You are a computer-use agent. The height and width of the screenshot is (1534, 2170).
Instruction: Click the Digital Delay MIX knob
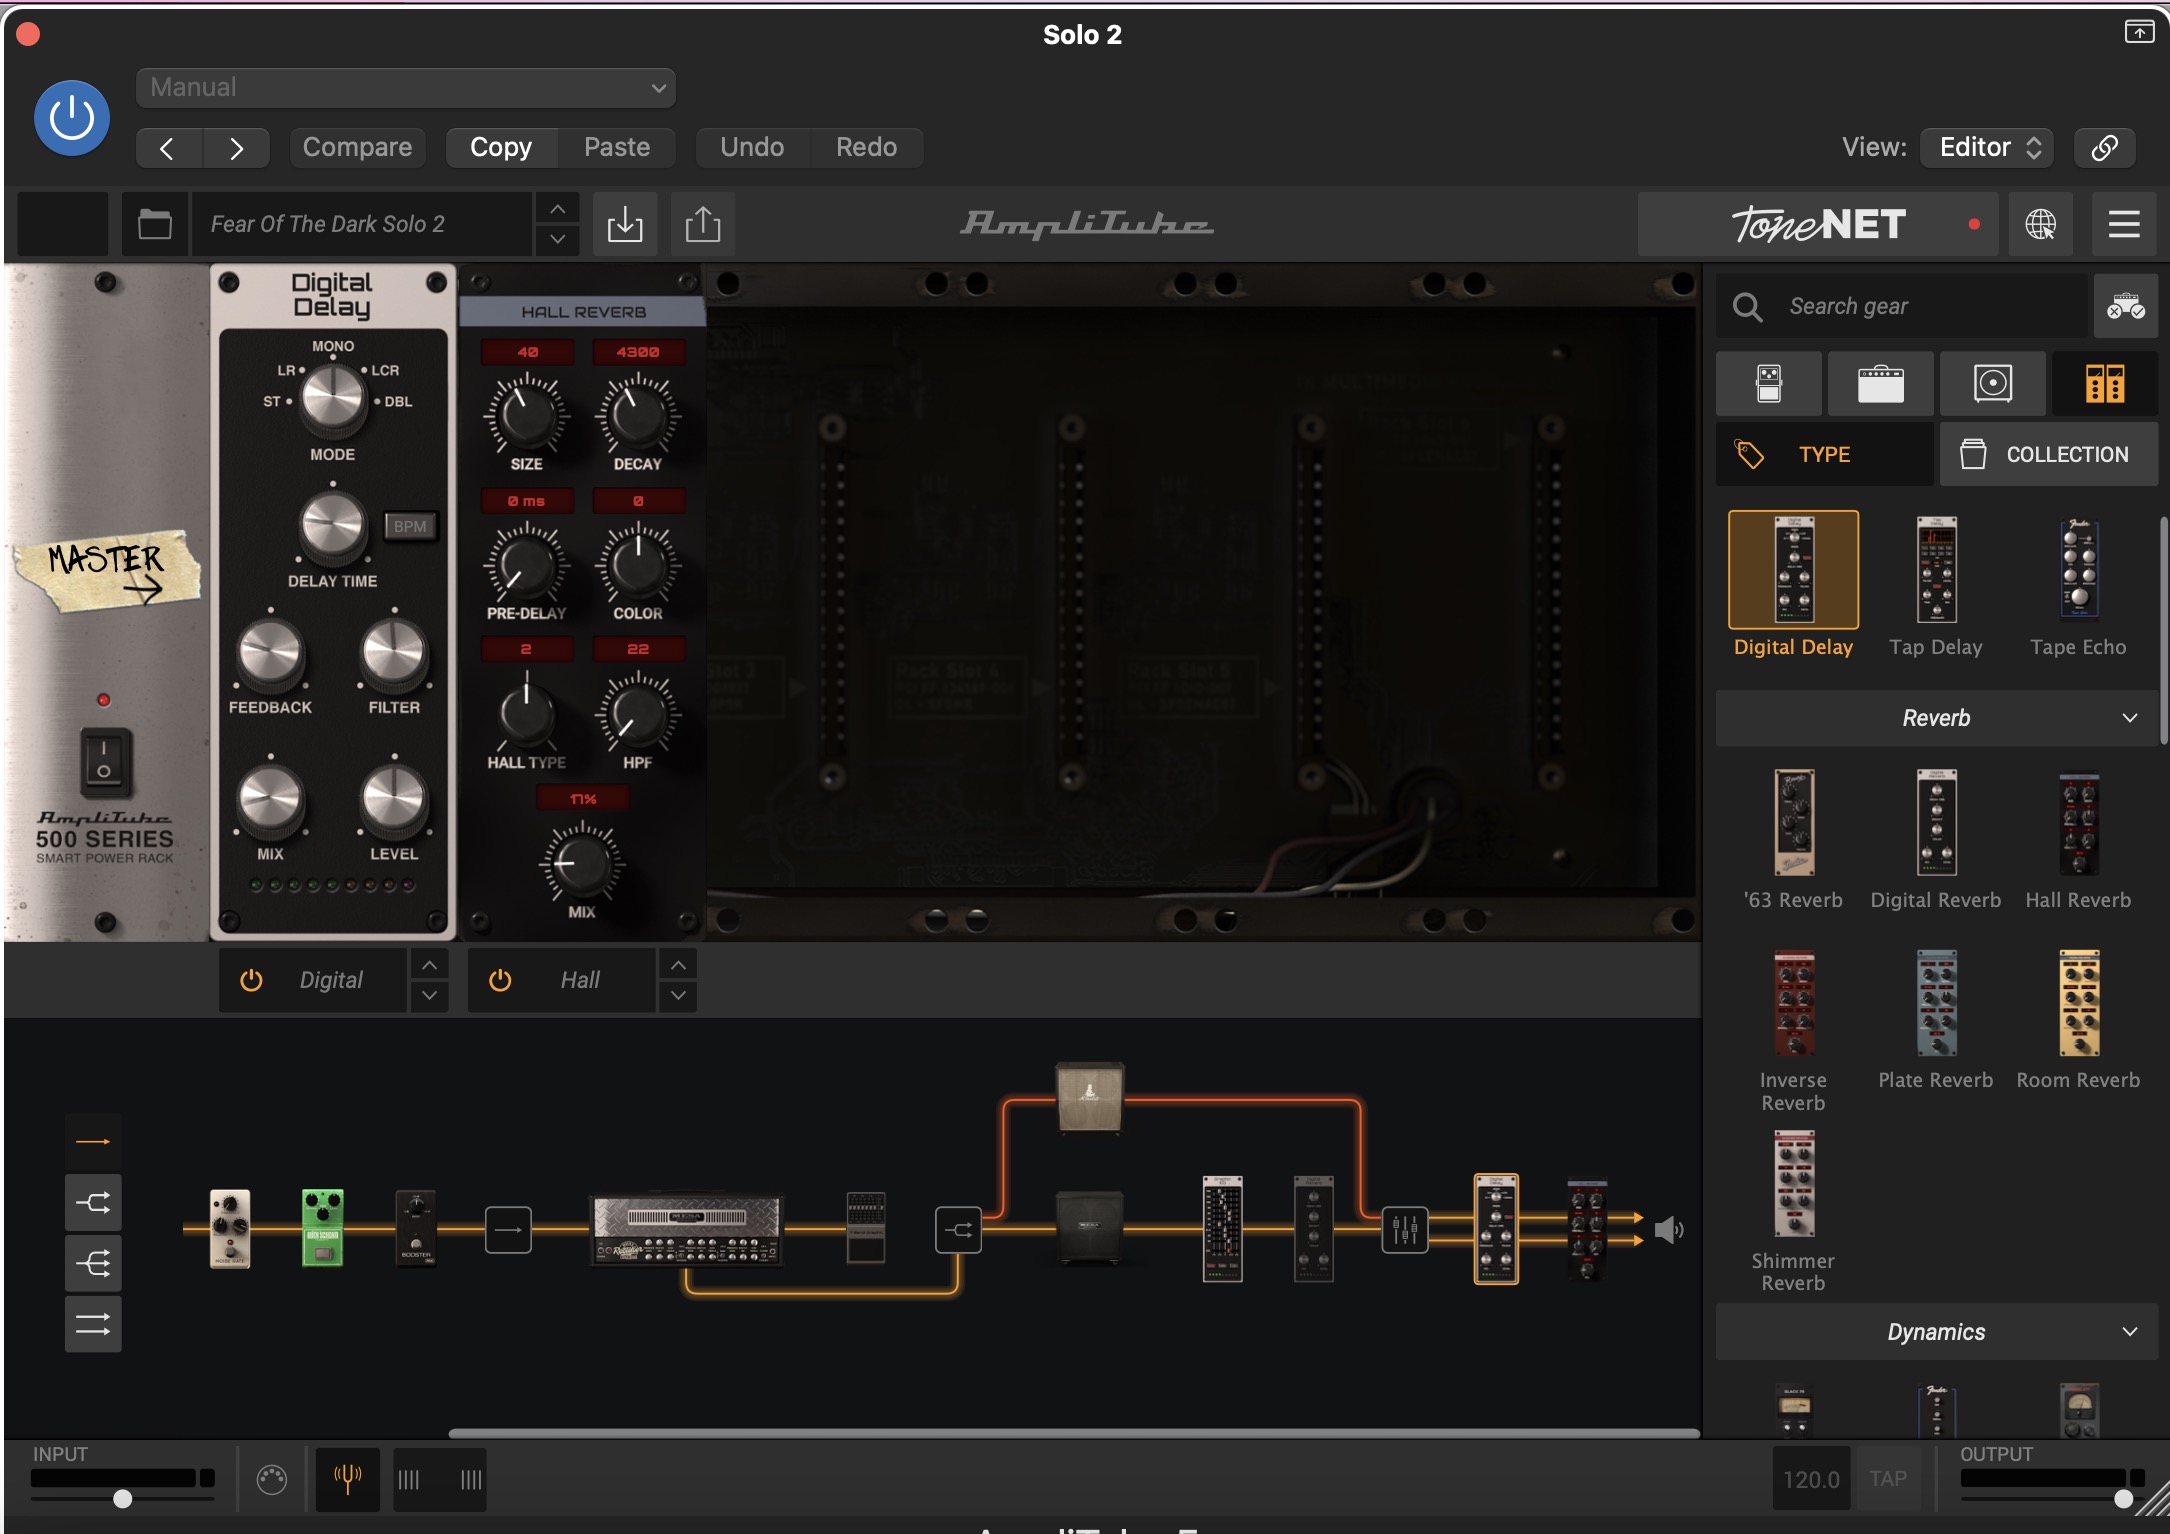pyautogui.click(x=270, y=800)
